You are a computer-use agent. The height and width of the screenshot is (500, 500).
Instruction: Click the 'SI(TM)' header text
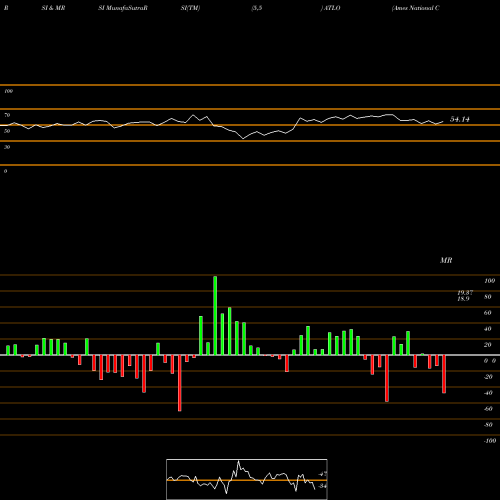[190, 8]
